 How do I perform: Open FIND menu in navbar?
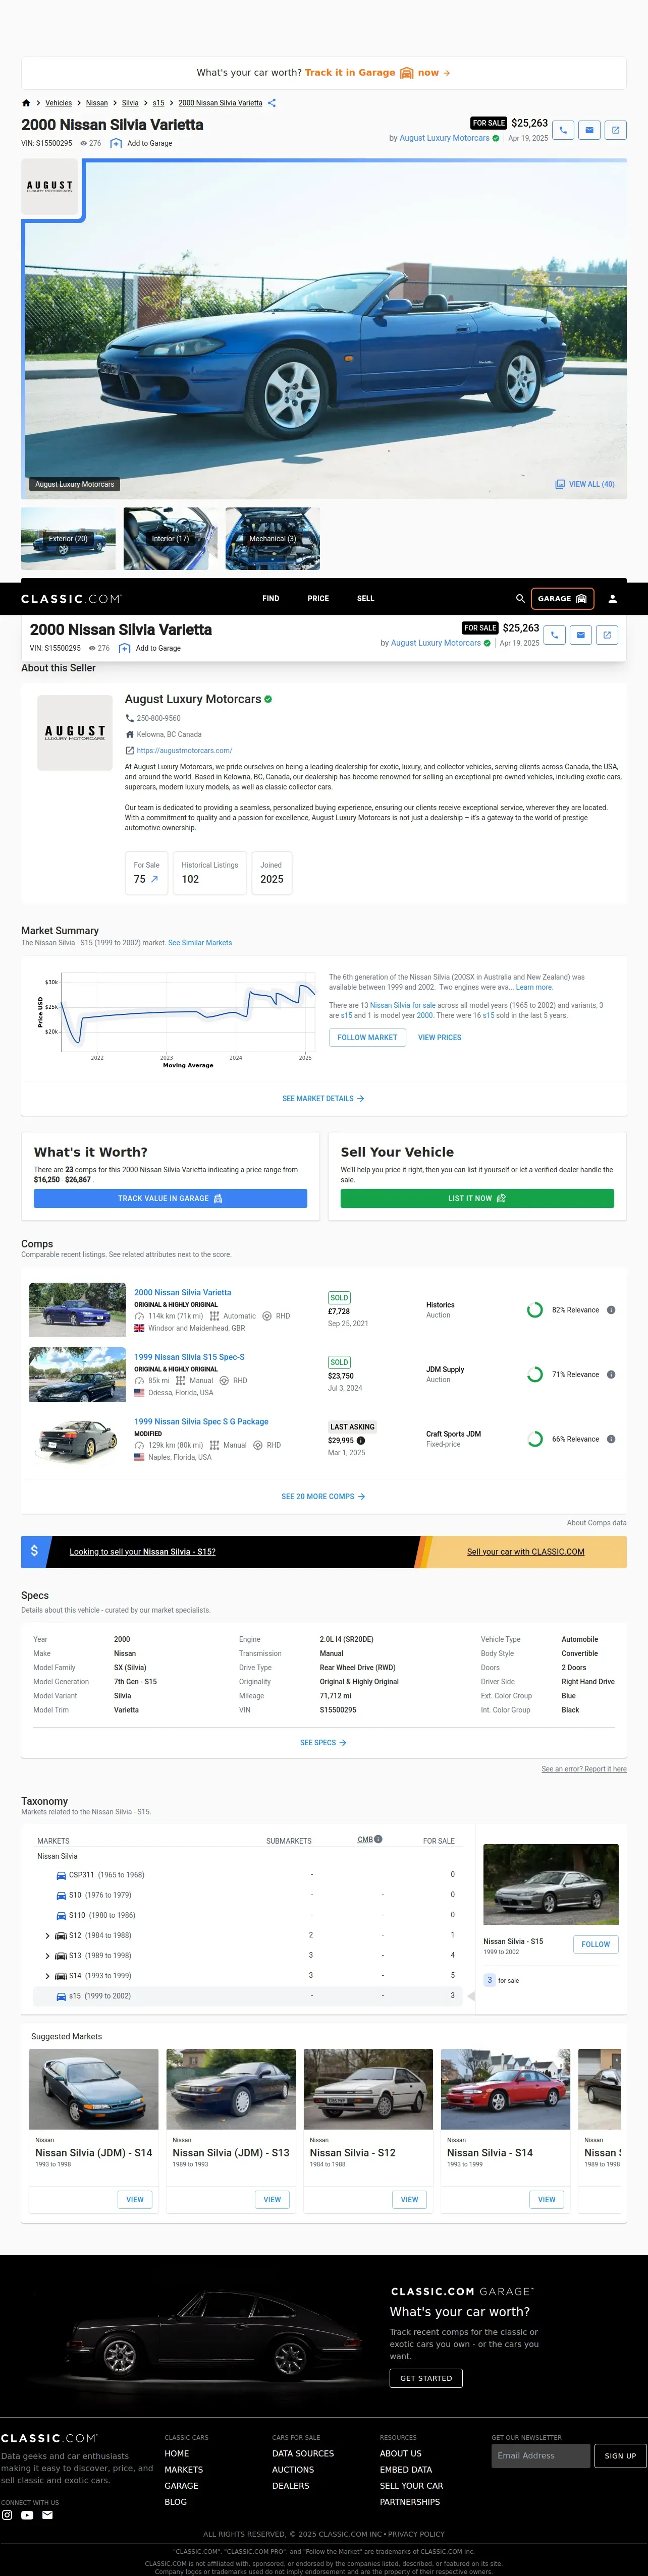271,598
